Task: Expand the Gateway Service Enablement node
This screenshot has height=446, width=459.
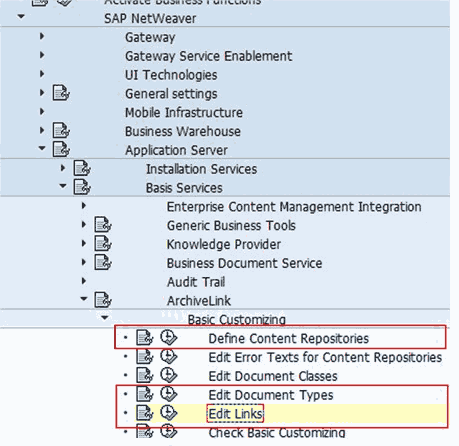Action: (42, 54)
